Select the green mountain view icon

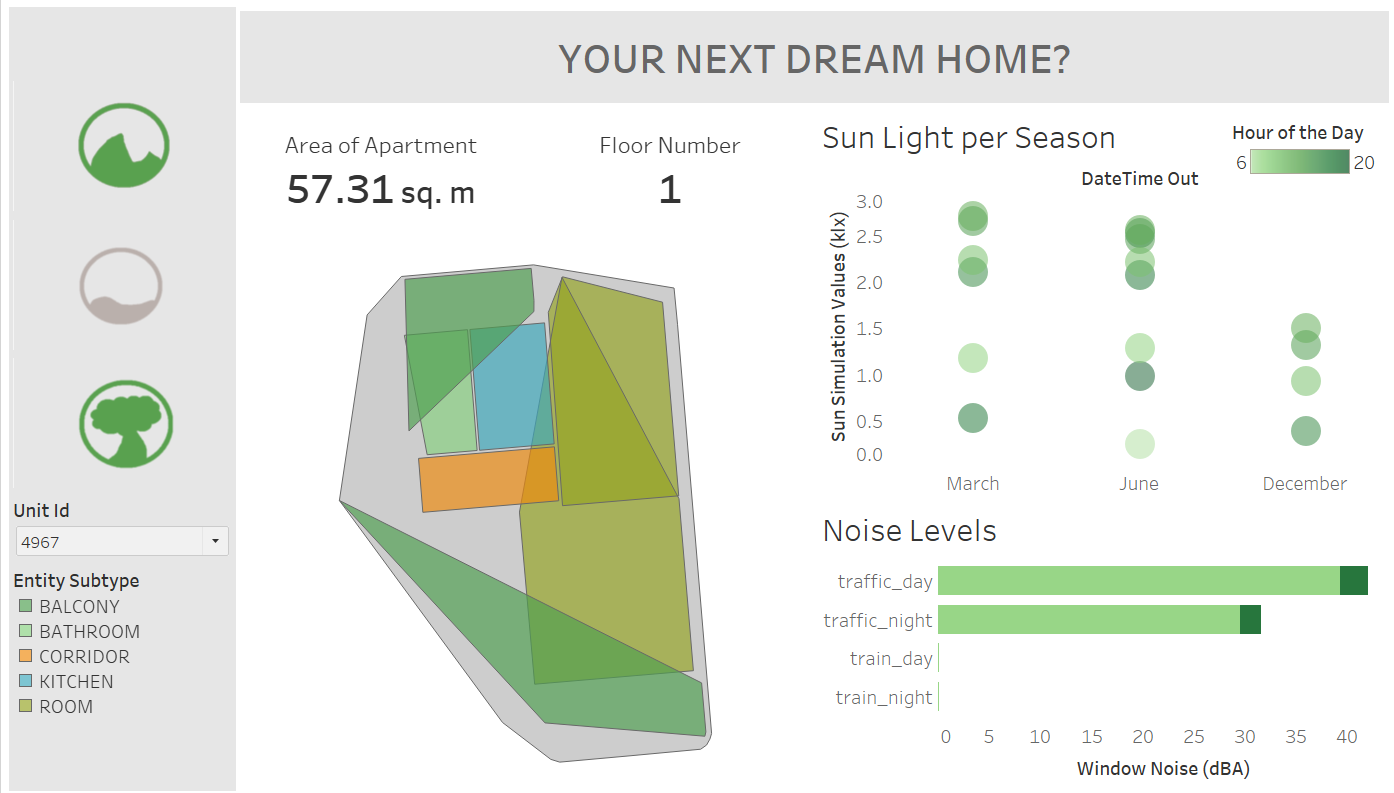point(124,144)
